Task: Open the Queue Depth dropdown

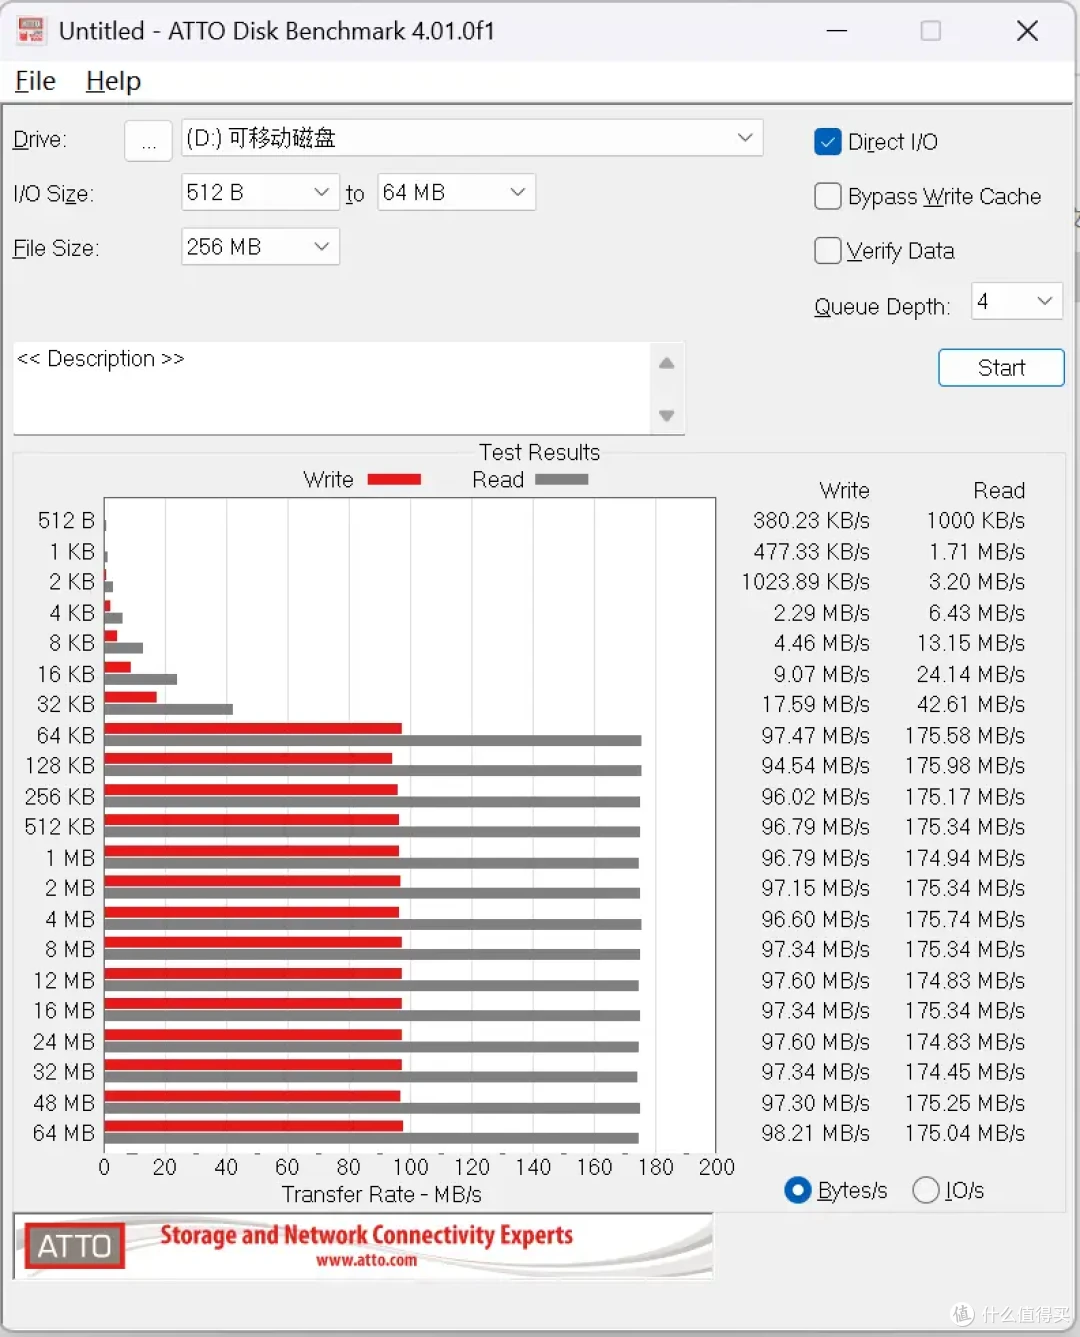Action: [x=1017, y=301]
